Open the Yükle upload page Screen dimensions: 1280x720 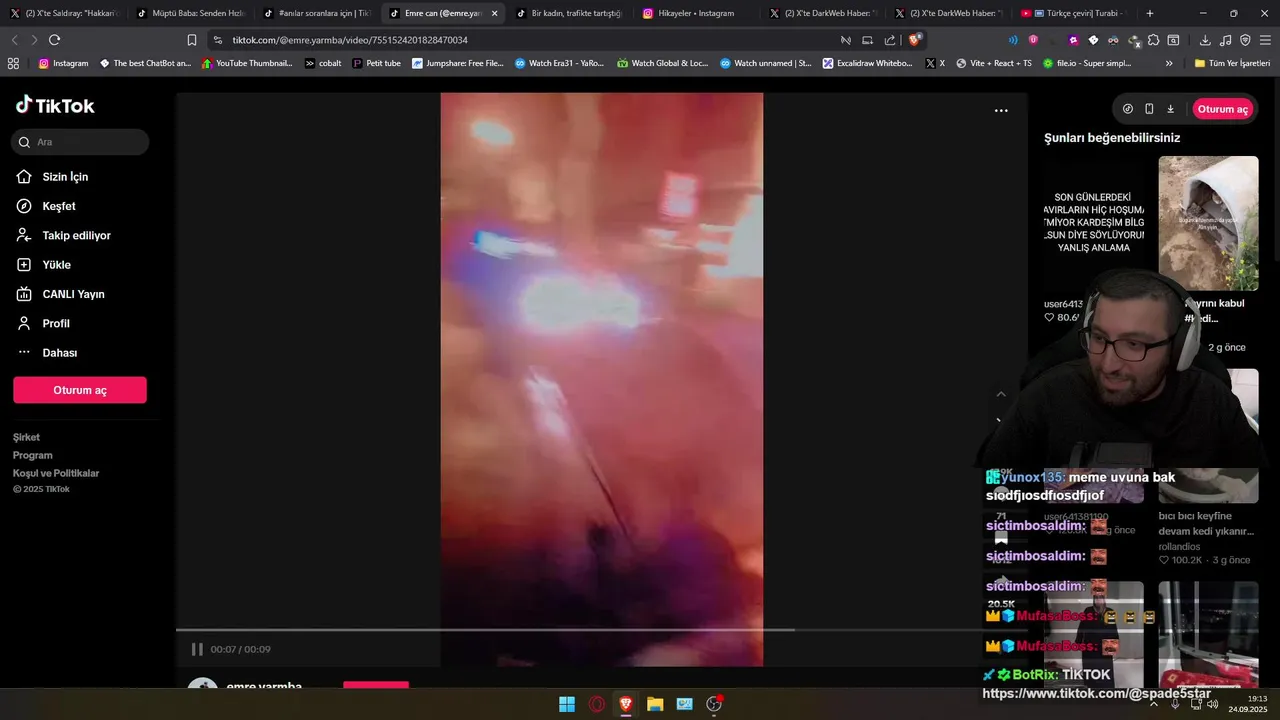[x=56, y=265]
